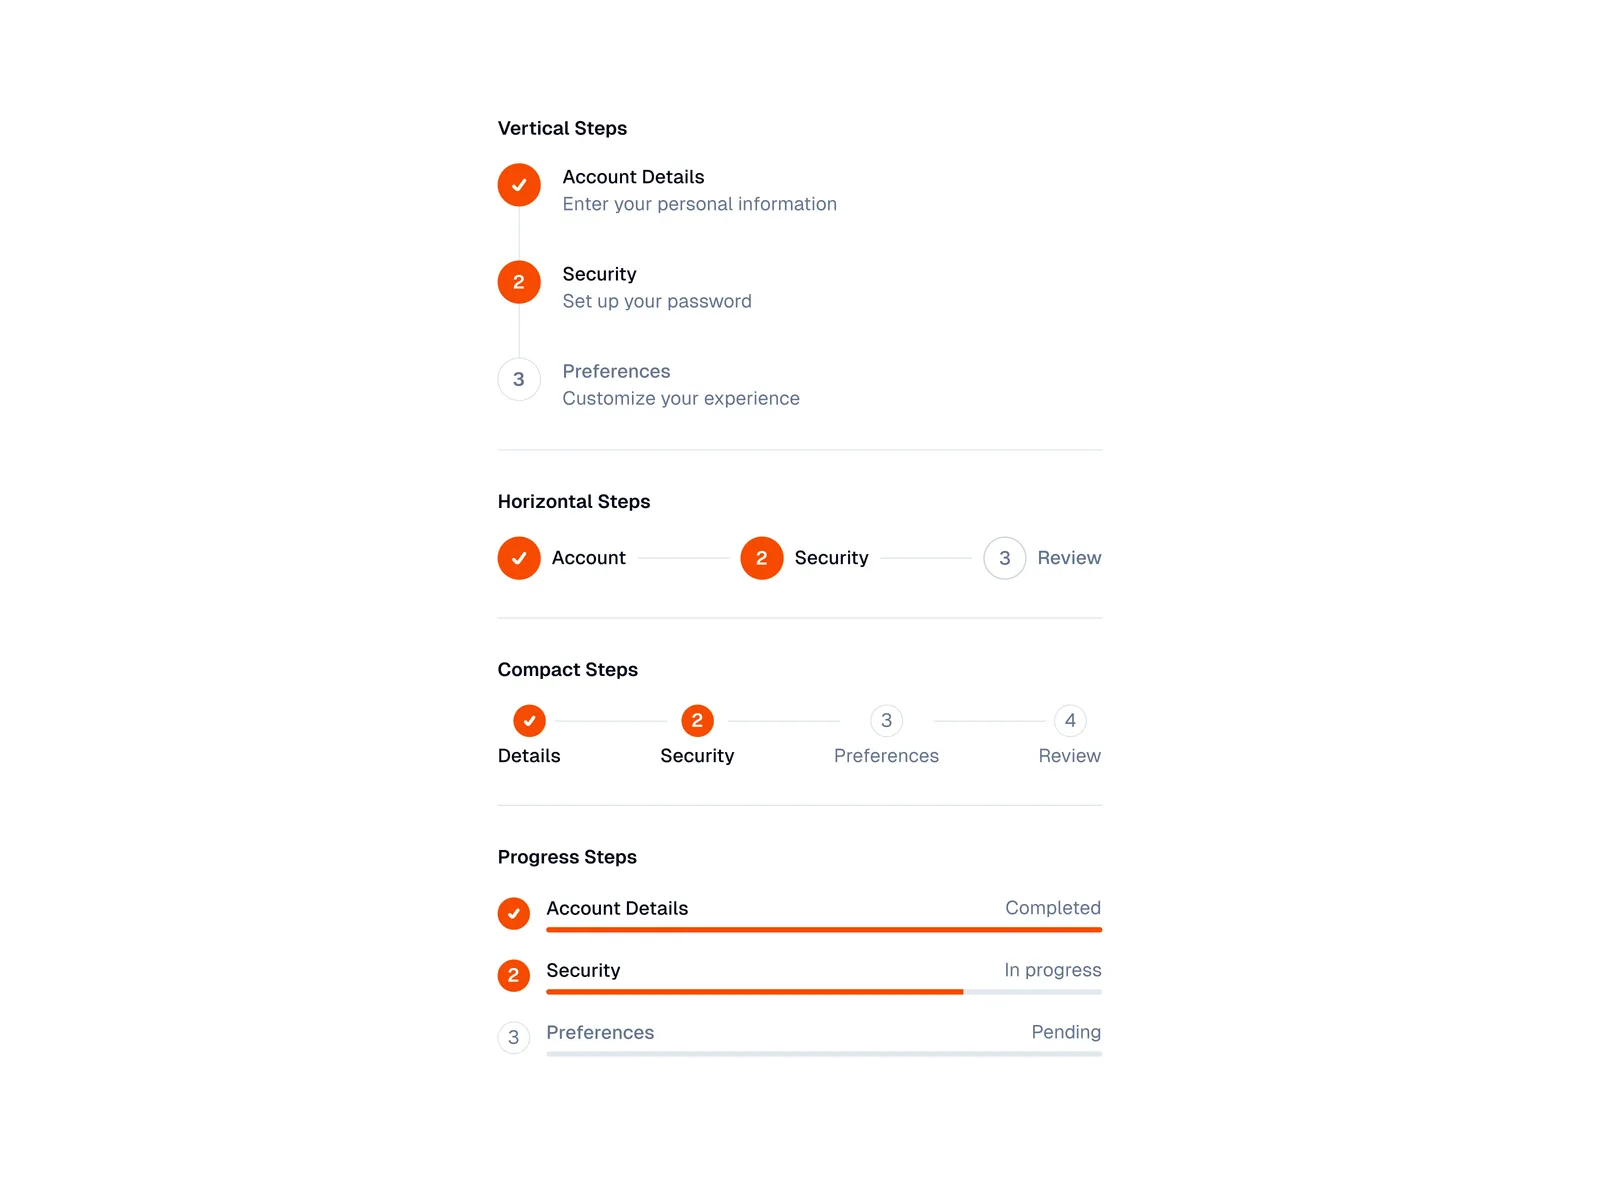The width and height of the screenshot is (1600, 1200).
Task: Select the step 4 circle in Compact Steps
Action: [1070, 720]
